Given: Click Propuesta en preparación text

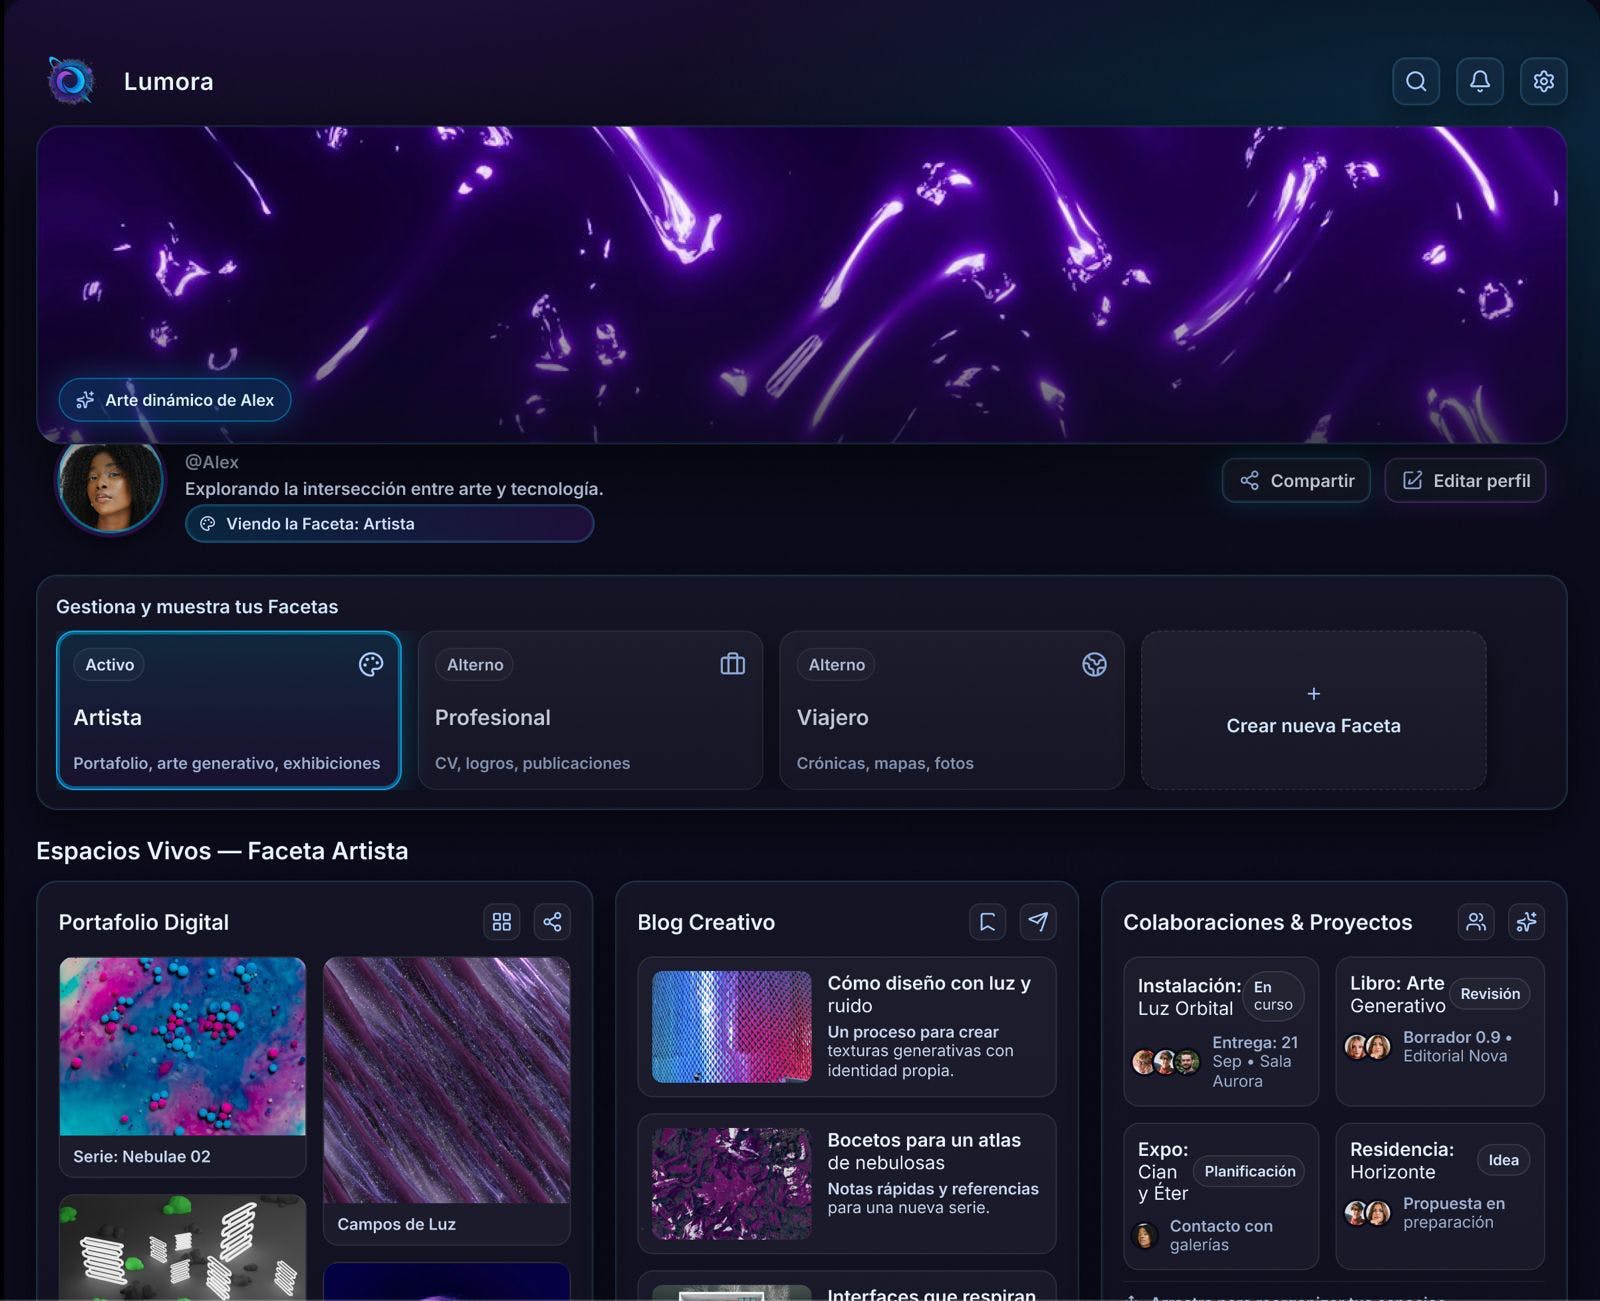Looking at the screenshot, I should 1454,1213.
